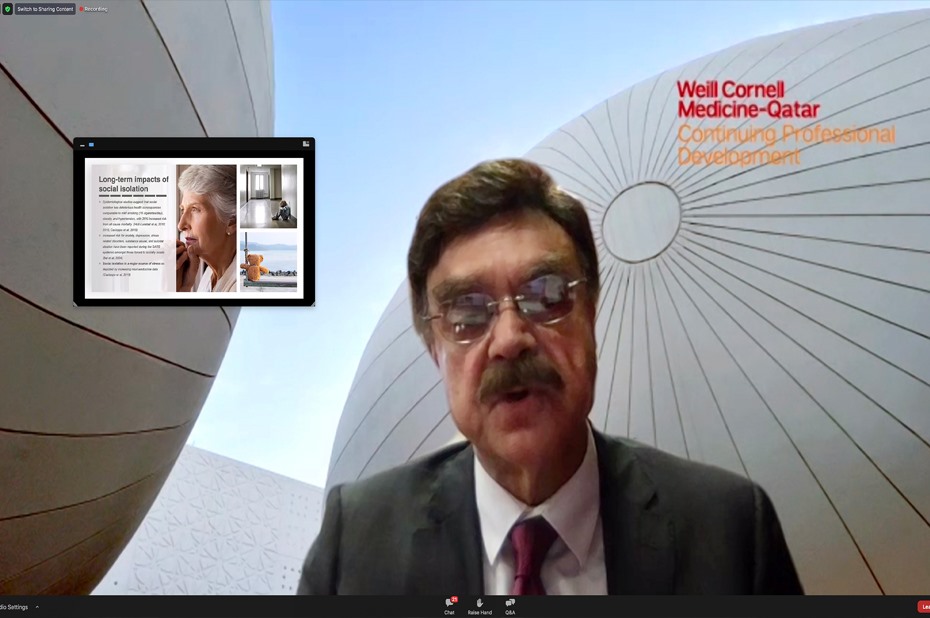930x618 pixels.
Task: Click the red Leave button
Action: point(924,607)
